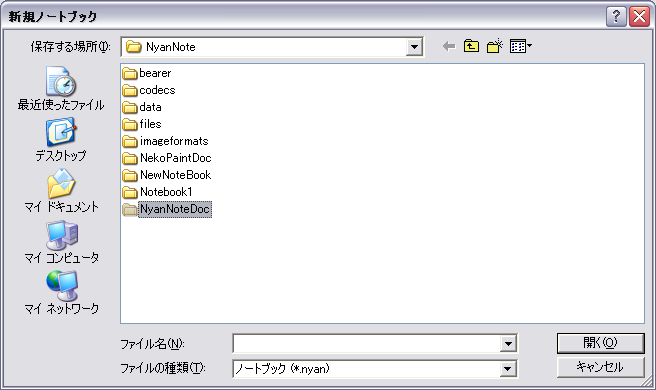656x390 pixels.
Task: Close the 新規ノートブック dialog
Action: pyautogui.click(x=640, y=16)
